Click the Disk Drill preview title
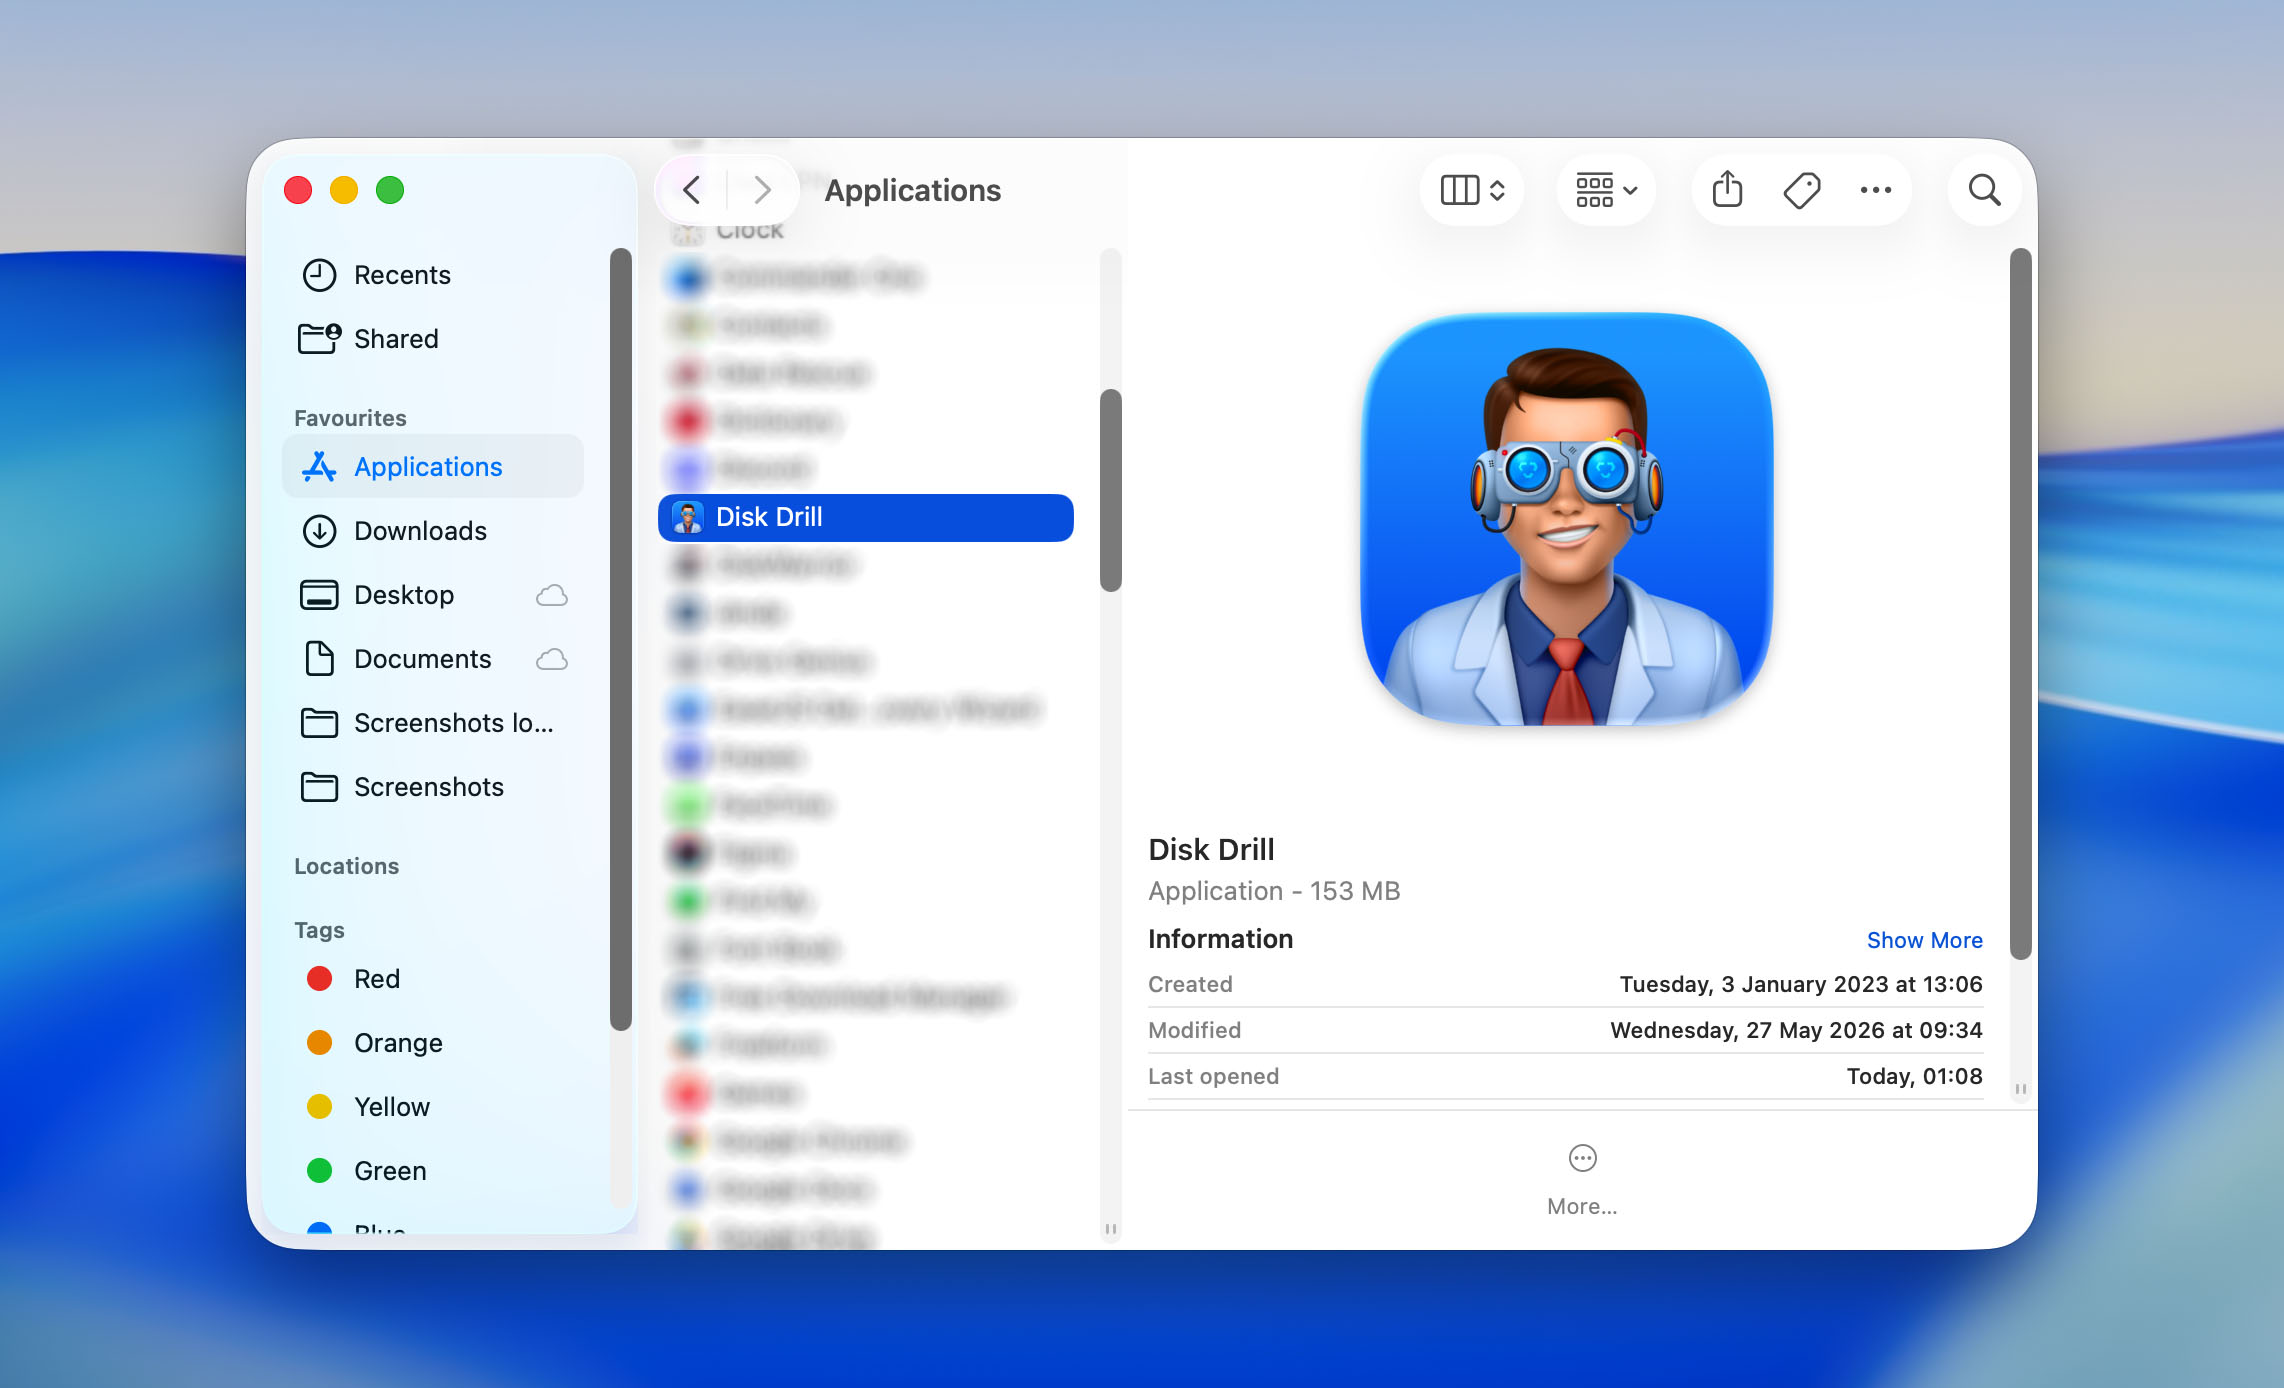 tap(1211, 849)
